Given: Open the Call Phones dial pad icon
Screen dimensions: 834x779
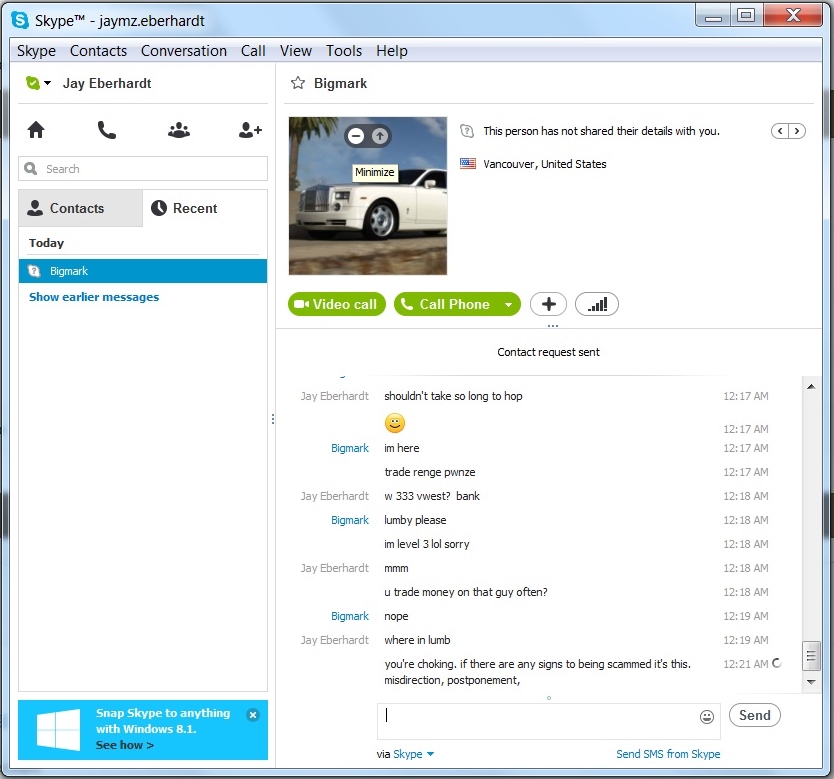Looking at the screenshot, I should 107,130.
